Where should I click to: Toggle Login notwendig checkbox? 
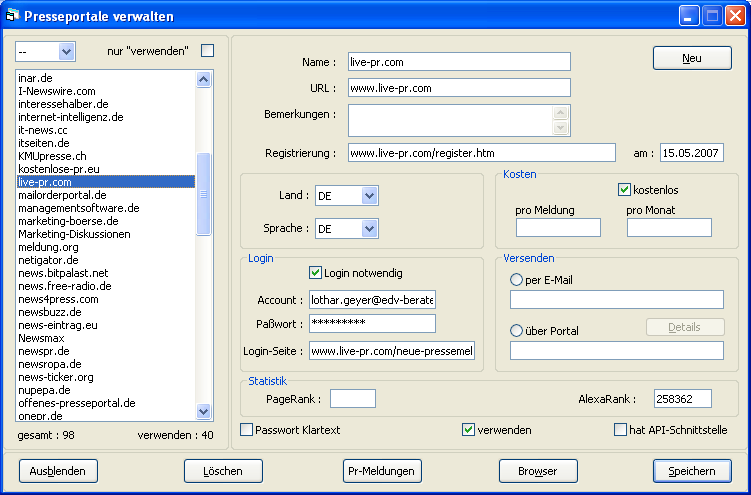pyautogui.click(x=316, y=273)
